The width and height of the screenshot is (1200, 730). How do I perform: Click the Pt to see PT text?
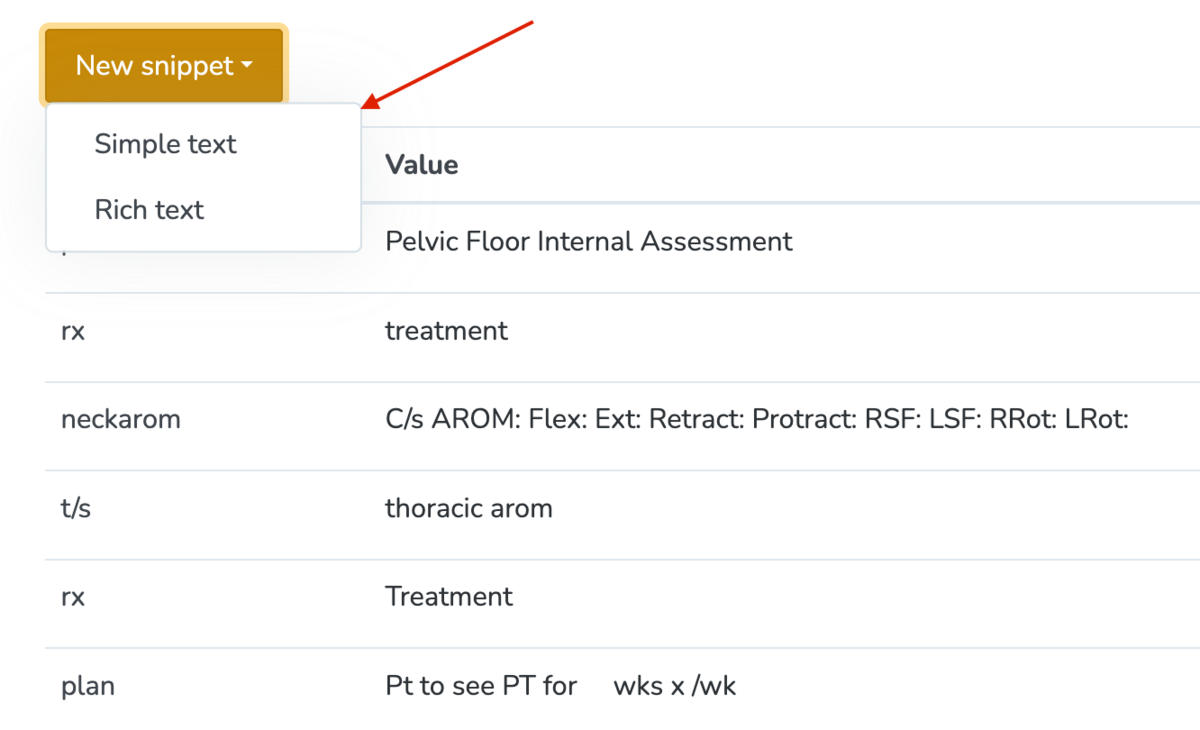tap(480, 686)
